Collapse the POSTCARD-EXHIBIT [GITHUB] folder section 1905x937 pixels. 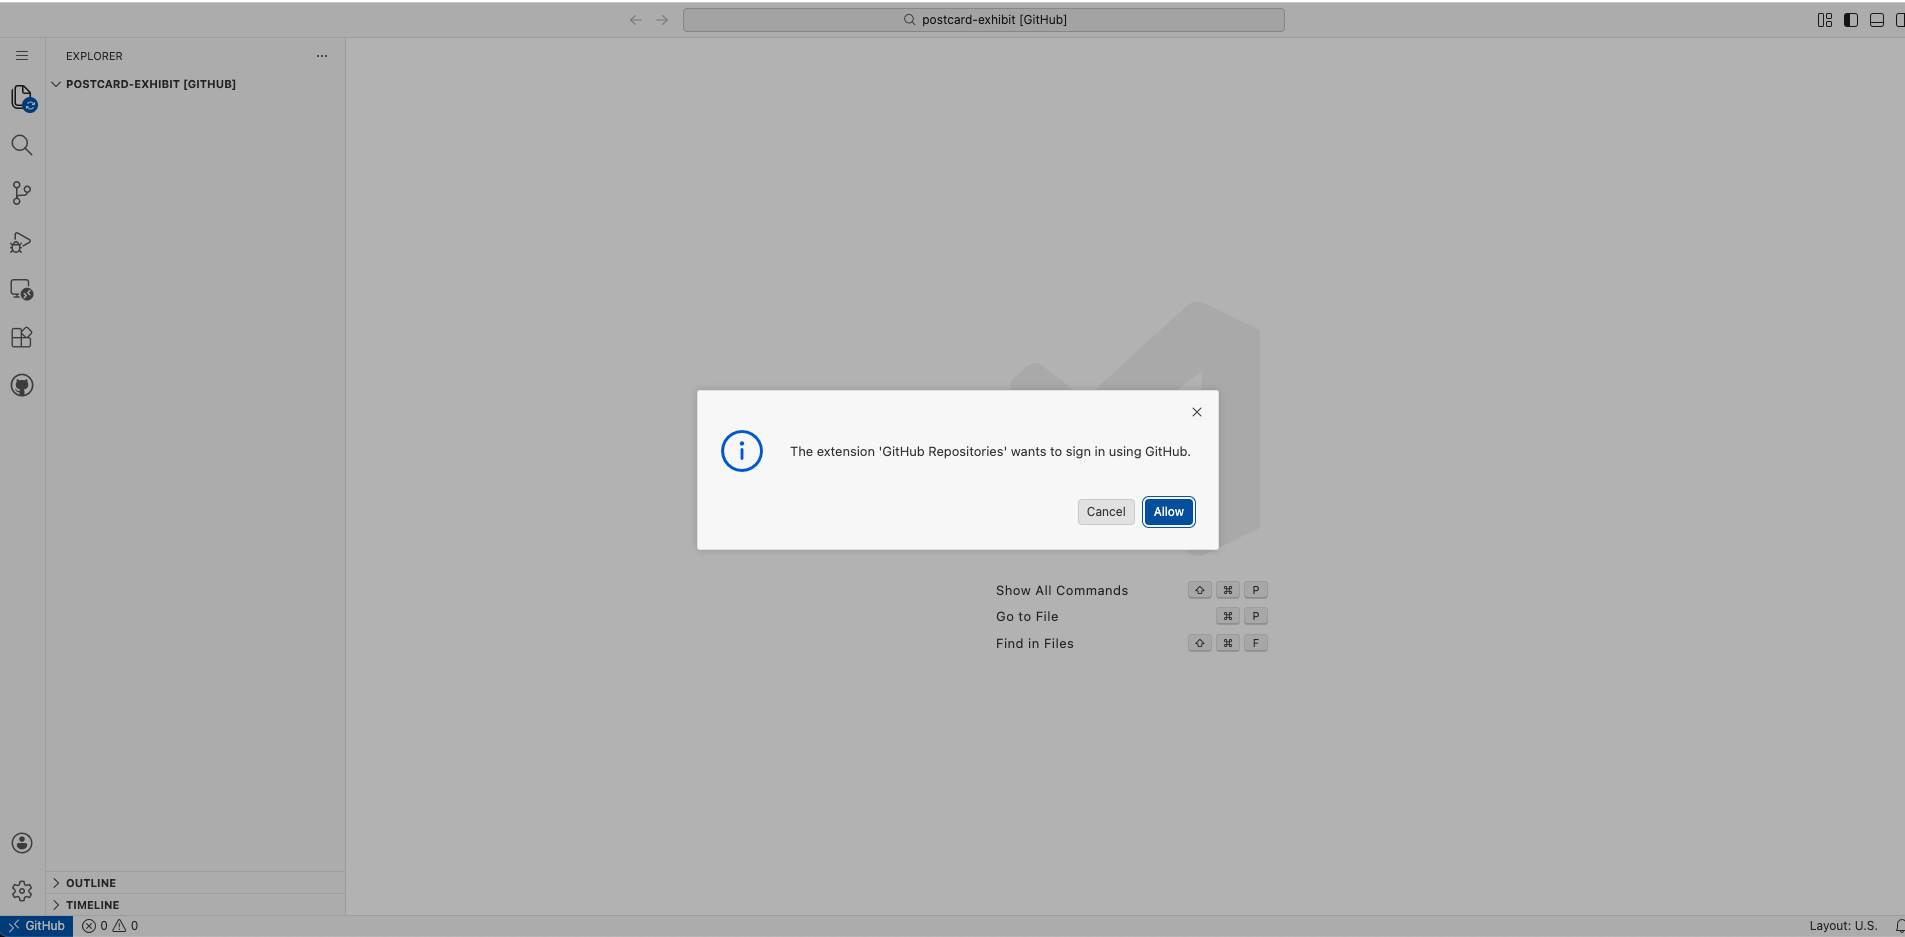[150, 84]
